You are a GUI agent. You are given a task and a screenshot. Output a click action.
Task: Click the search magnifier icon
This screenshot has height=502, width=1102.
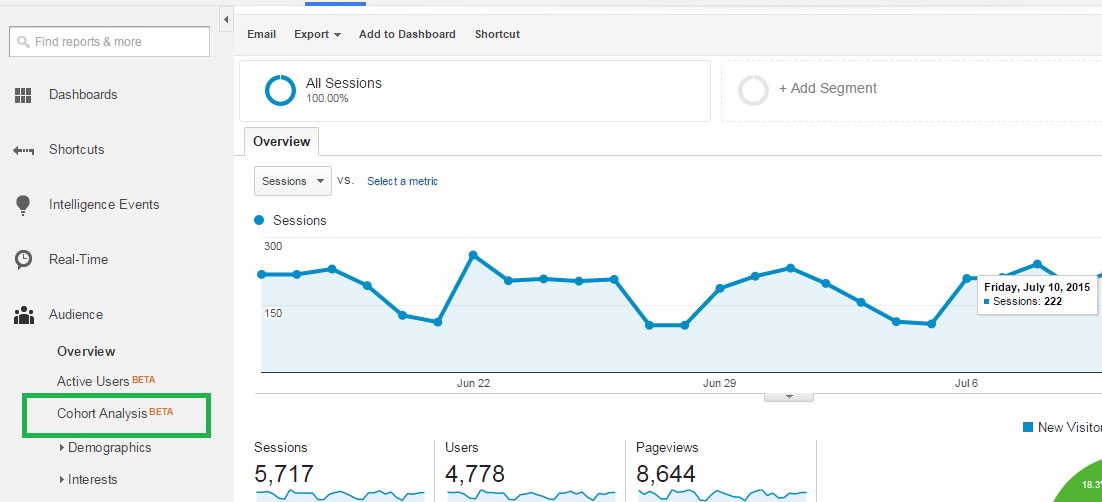pos(22,42)
